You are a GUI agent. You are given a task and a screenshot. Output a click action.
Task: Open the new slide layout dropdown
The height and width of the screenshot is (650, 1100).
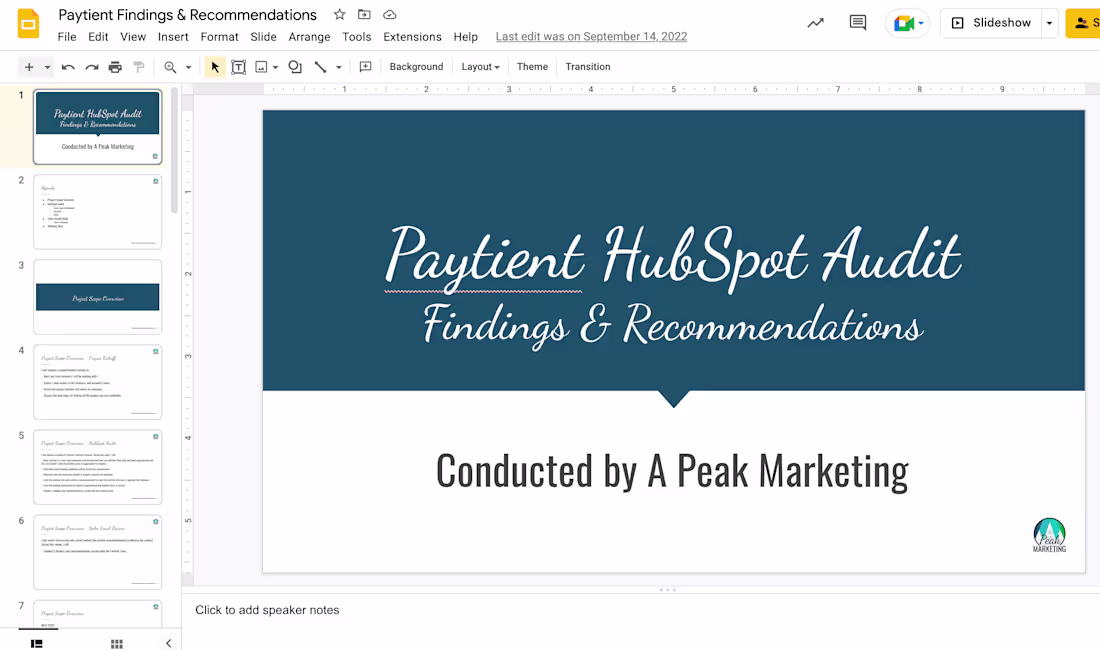(x=44, y=66)
